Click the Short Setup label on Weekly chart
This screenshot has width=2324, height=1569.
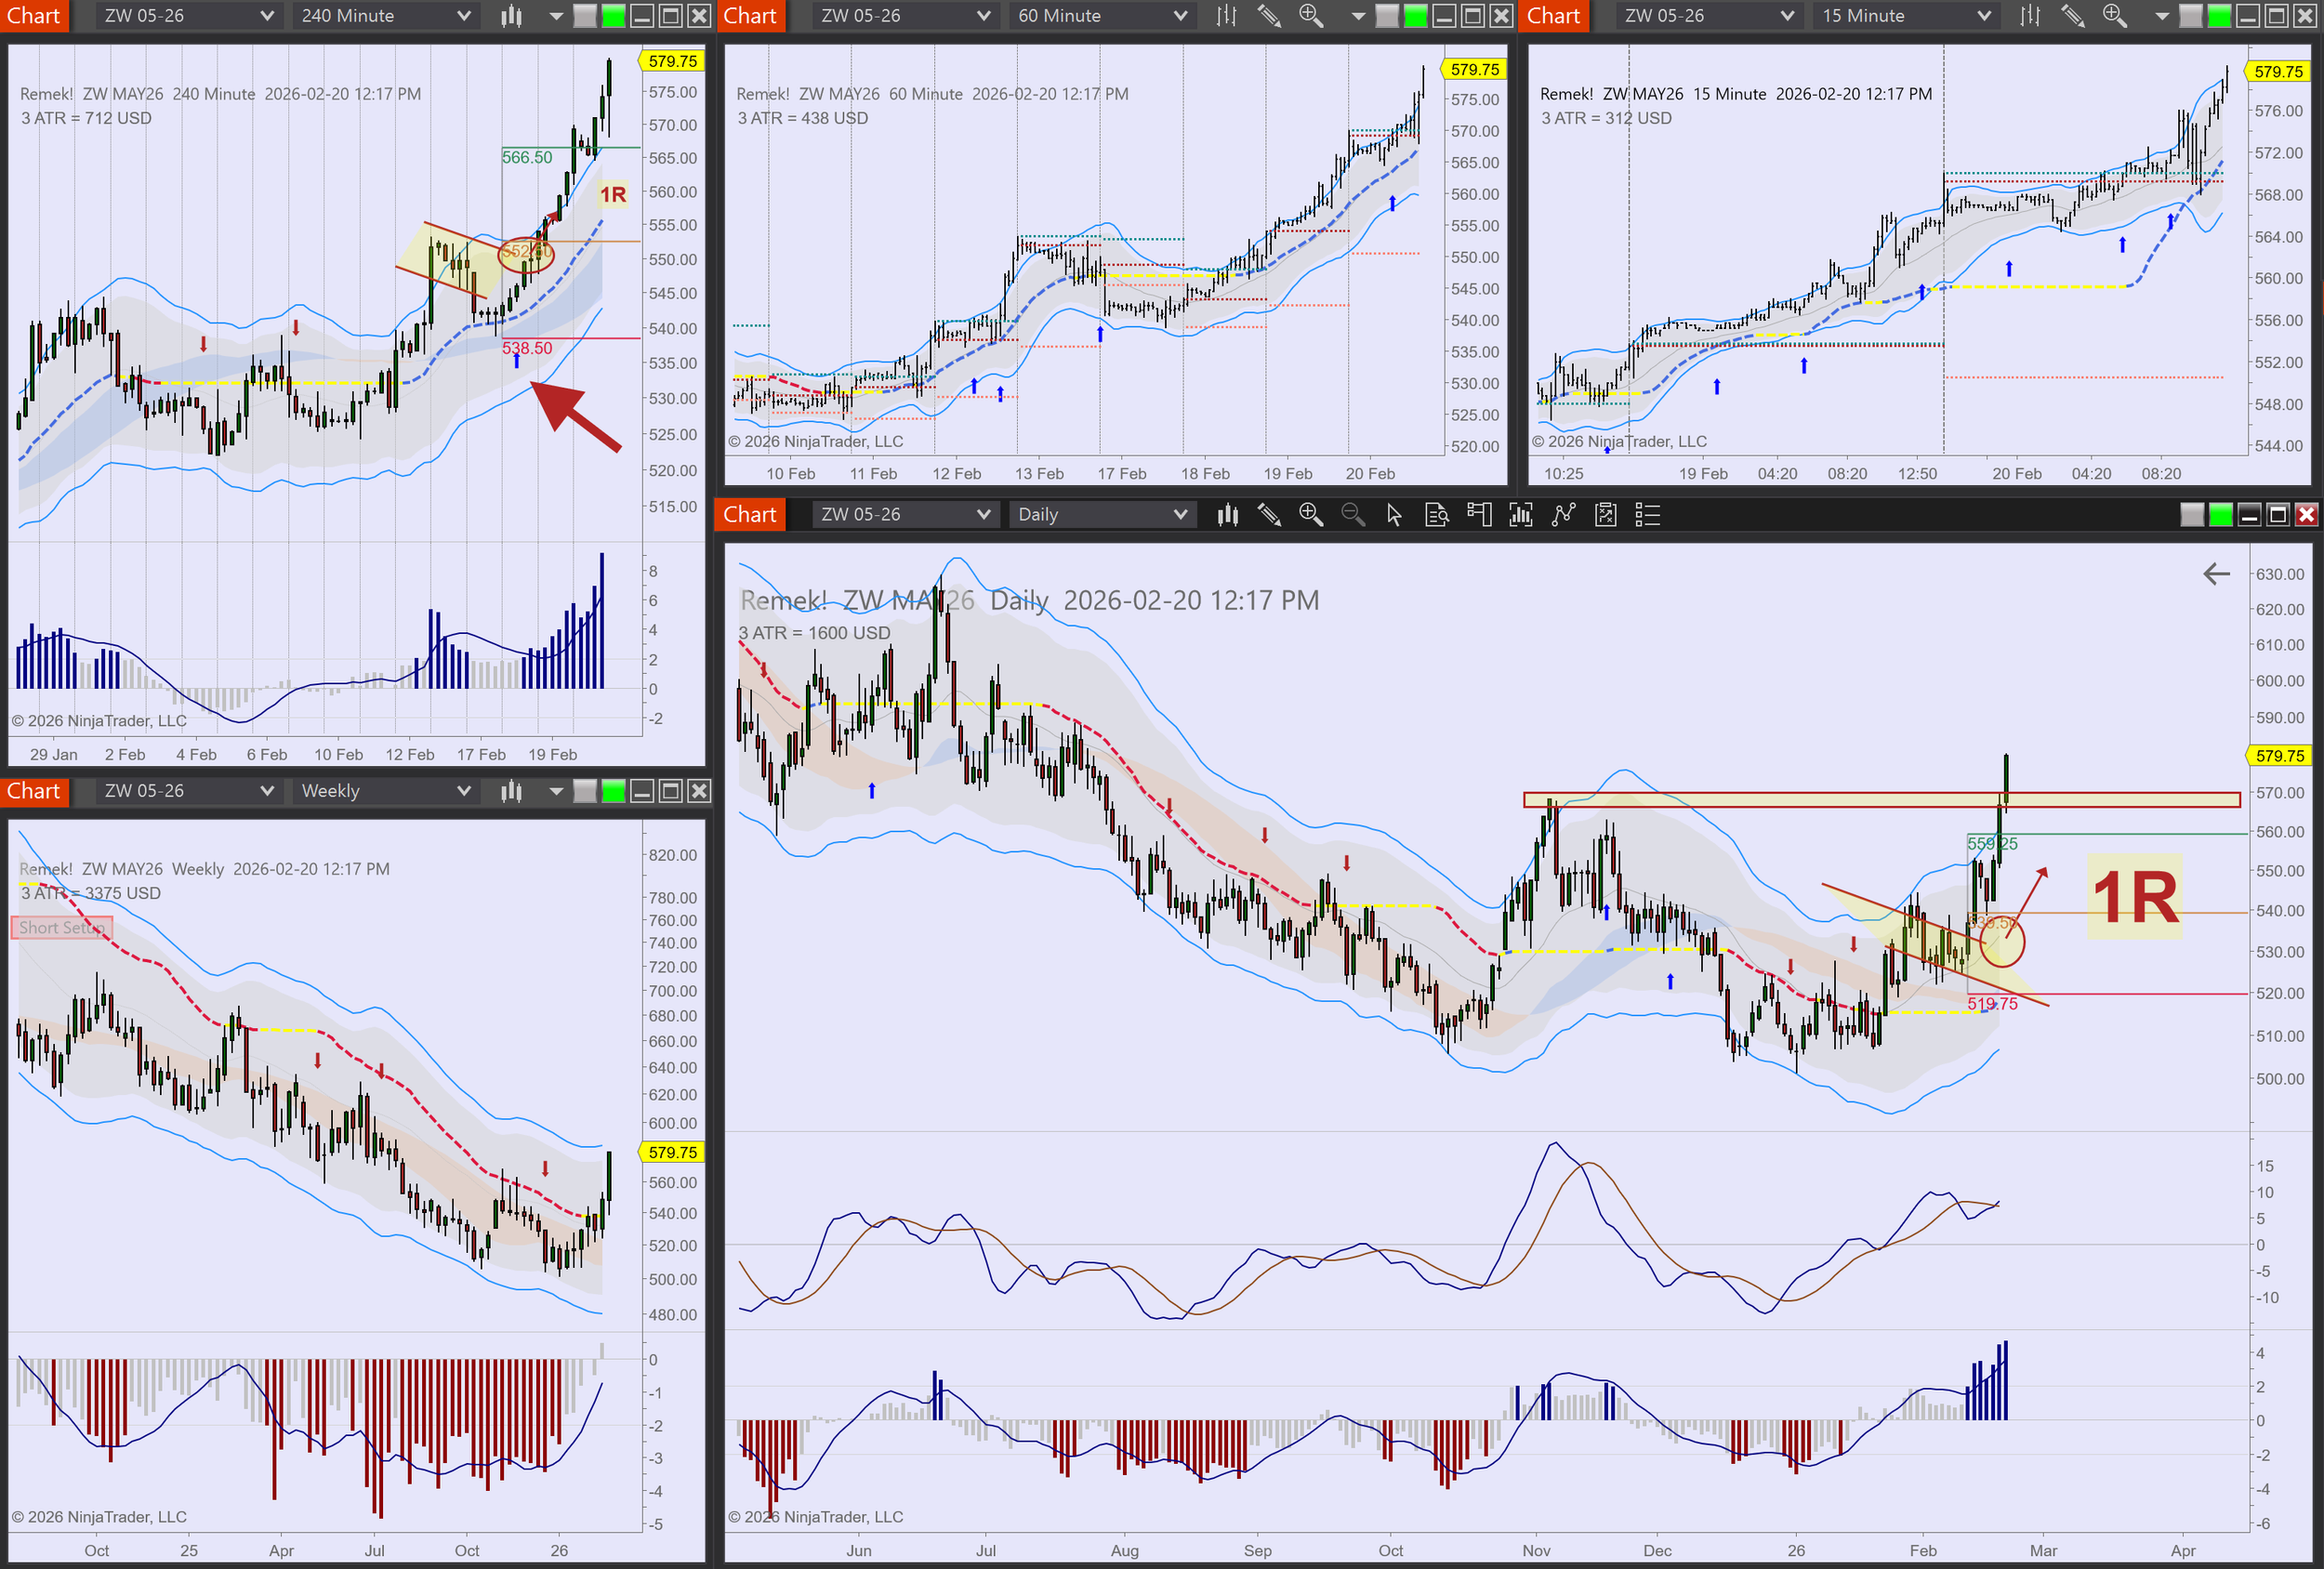(61, 927)
